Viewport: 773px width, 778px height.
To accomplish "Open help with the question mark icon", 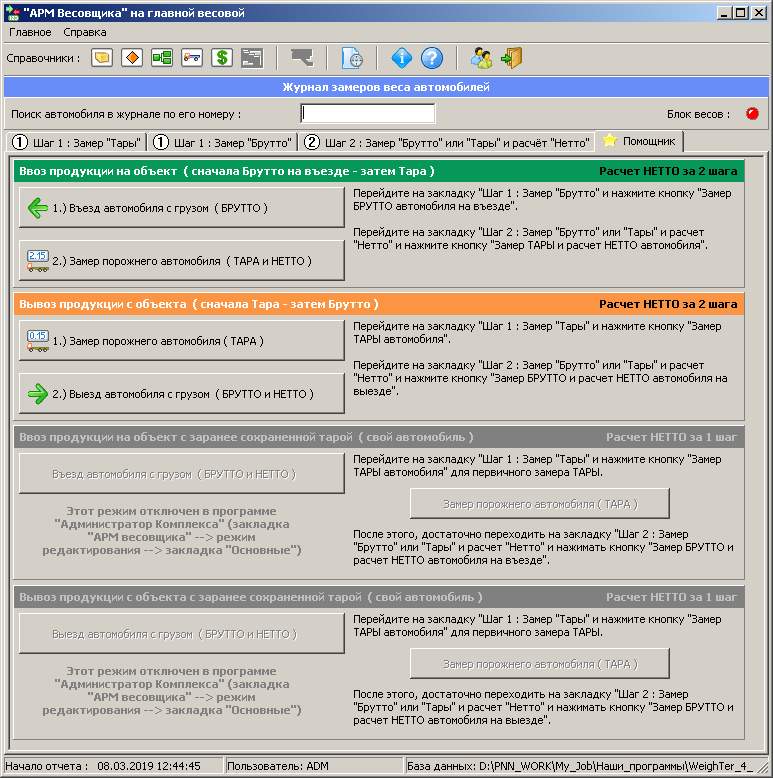I will 431,58.
